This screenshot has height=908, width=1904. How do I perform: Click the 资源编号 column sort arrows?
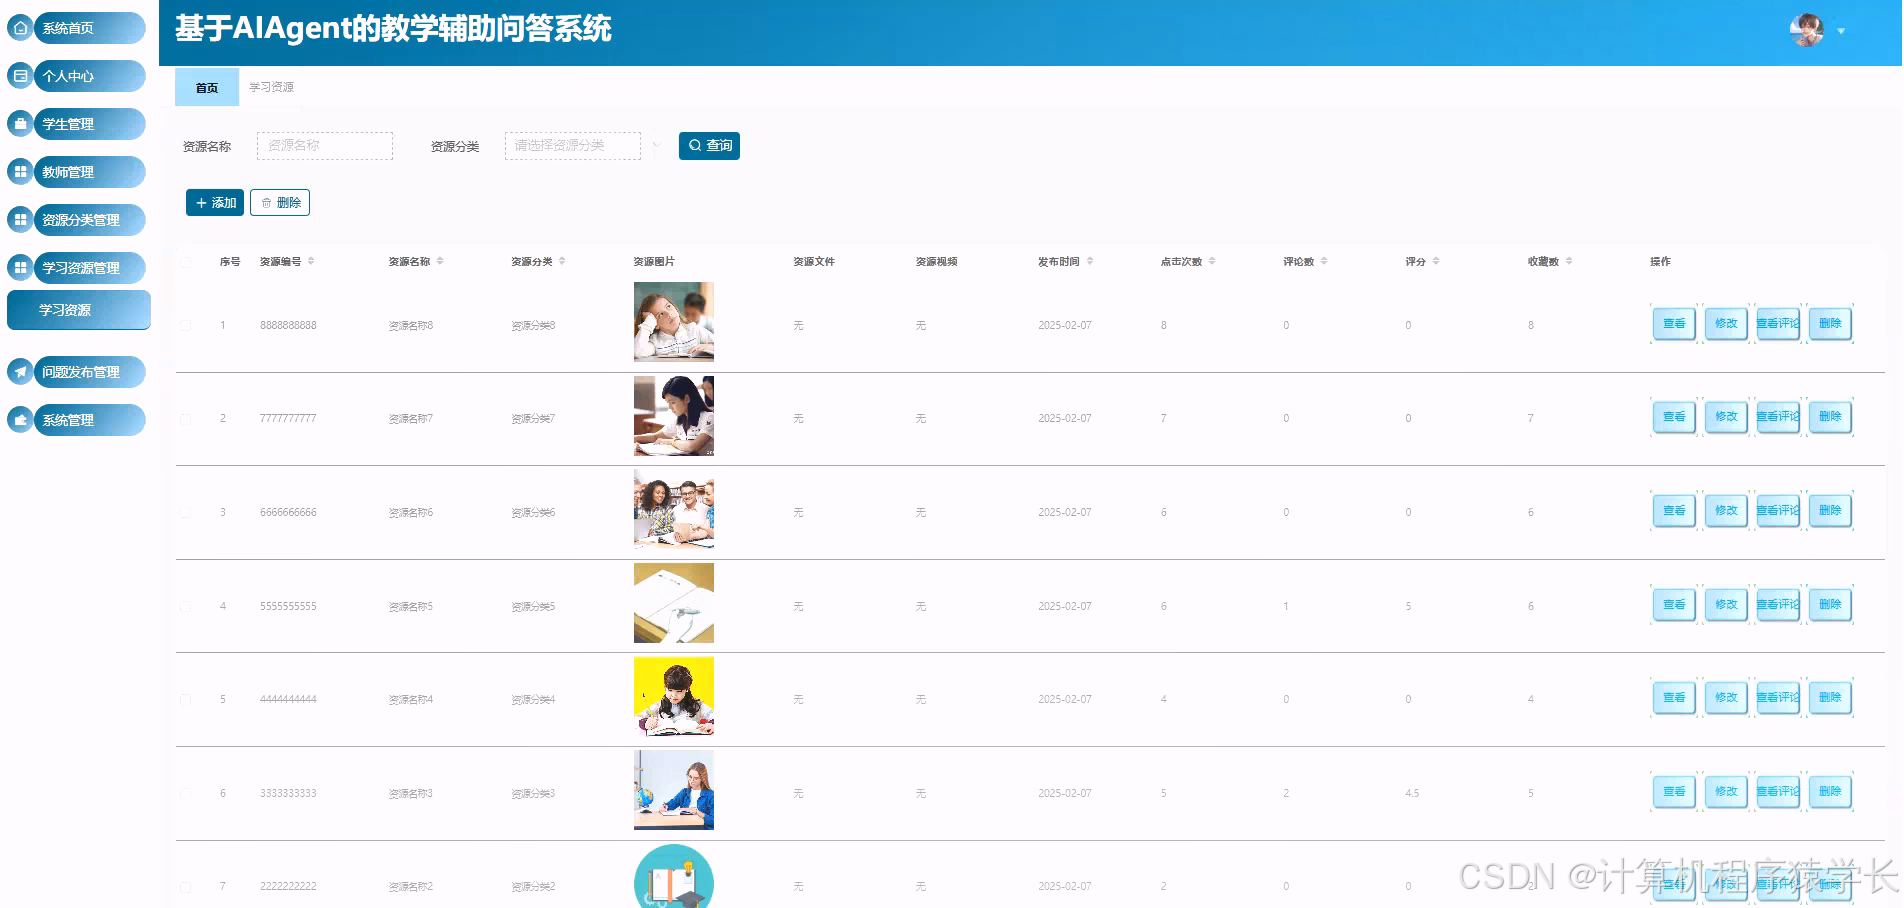[x=311, y=261]
